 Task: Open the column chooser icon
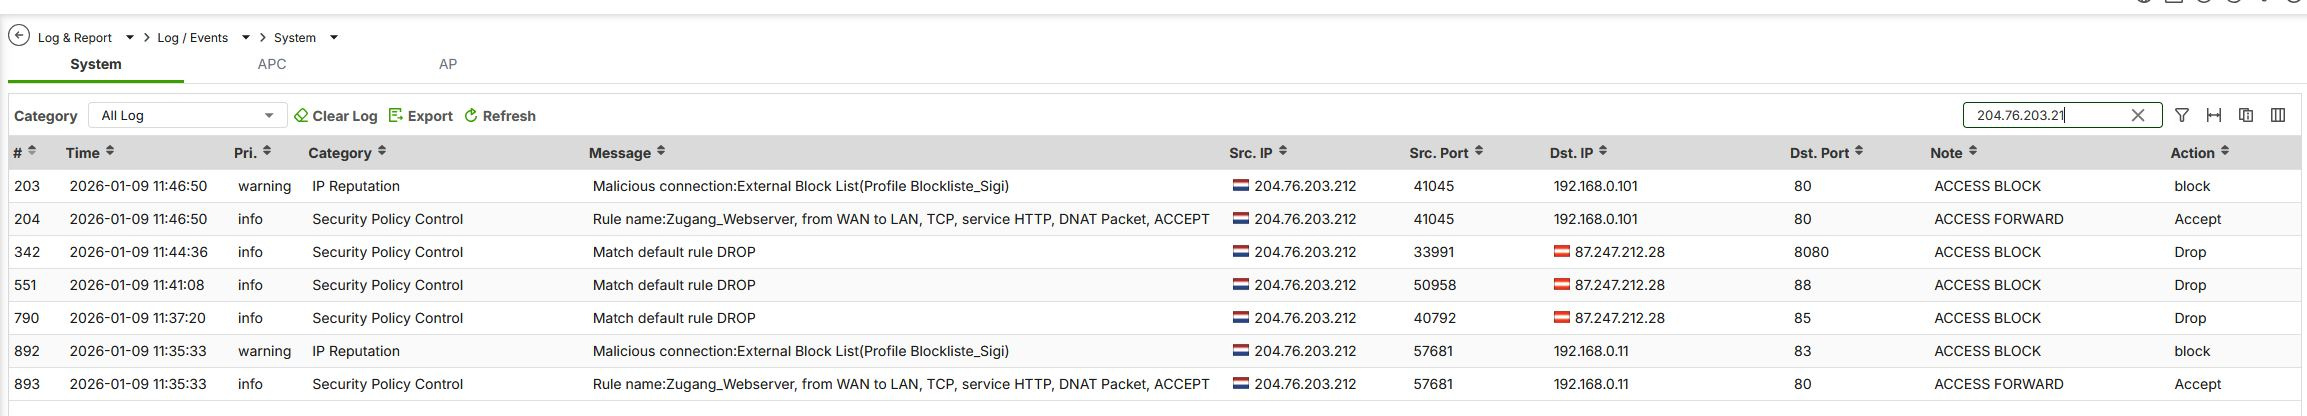2278,115
